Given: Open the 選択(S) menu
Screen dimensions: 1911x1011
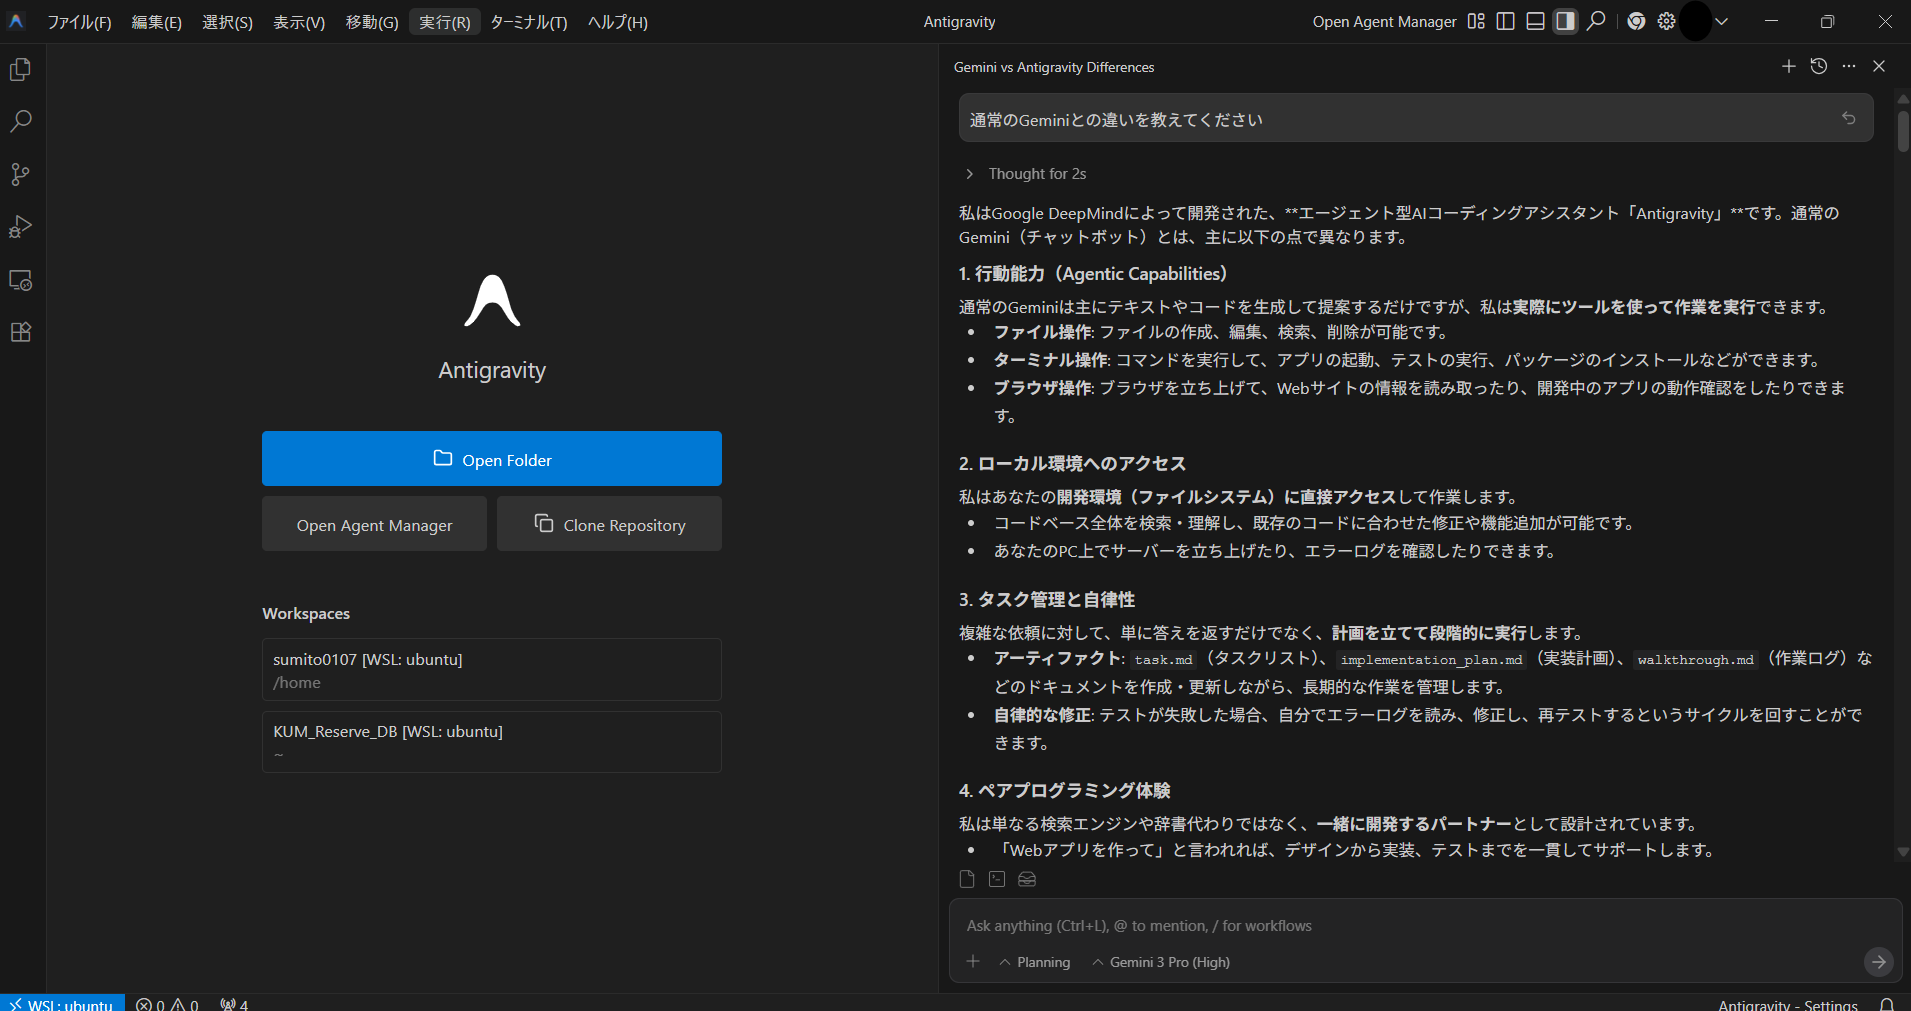Looking at the screenshot, I should [x=227, y=22].
